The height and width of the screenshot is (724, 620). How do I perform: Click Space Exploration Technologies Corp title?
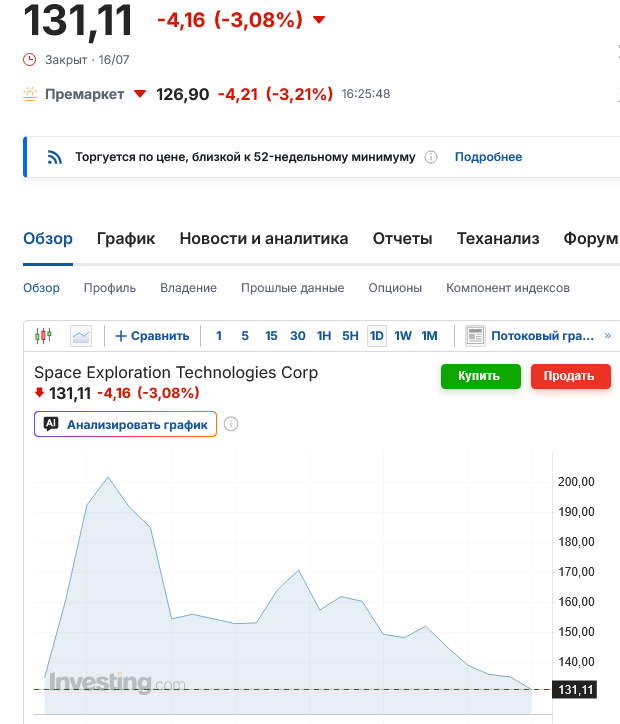176,372
